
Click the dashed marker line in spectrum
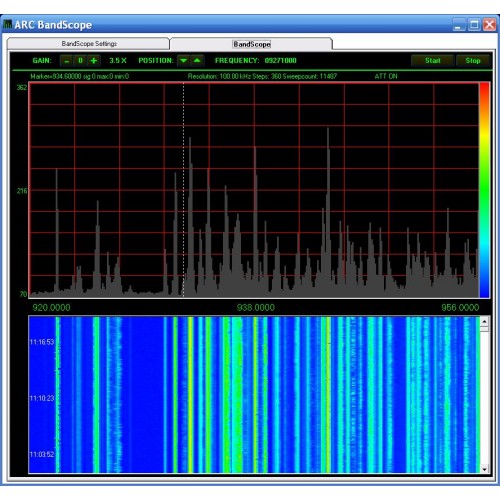point(183,190)
